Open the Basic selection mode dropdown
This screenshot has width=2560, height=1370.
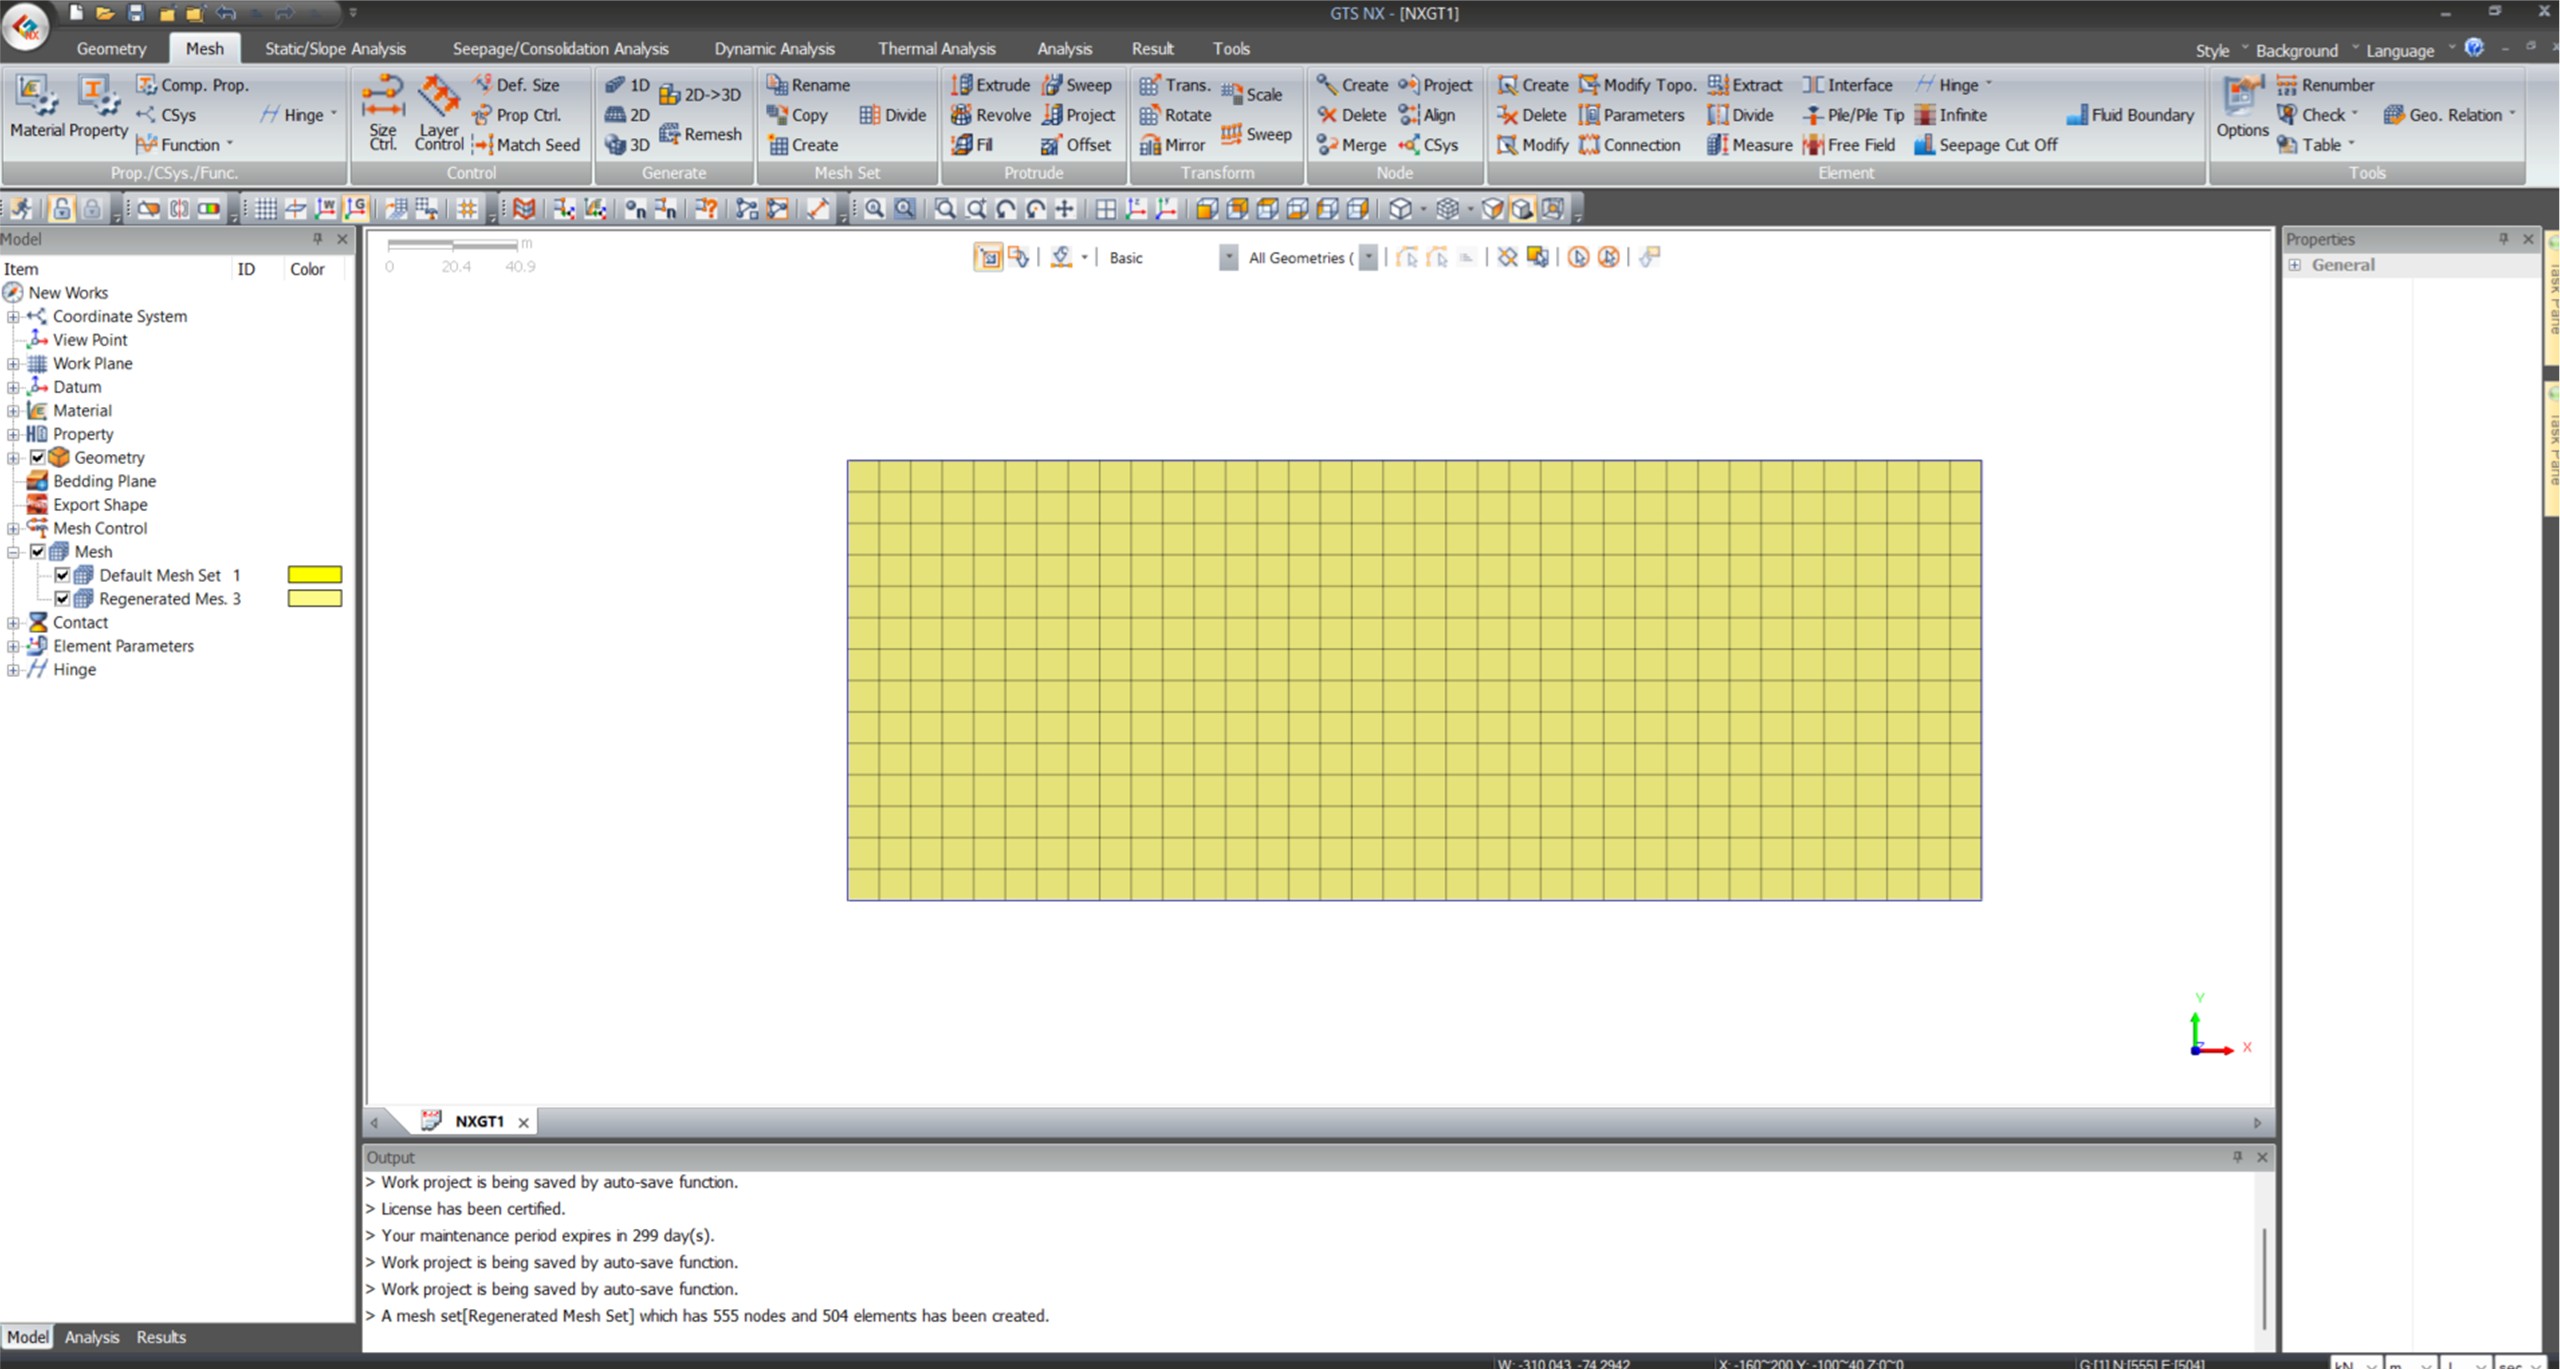pyautogui.click(x=1228, y=258)
